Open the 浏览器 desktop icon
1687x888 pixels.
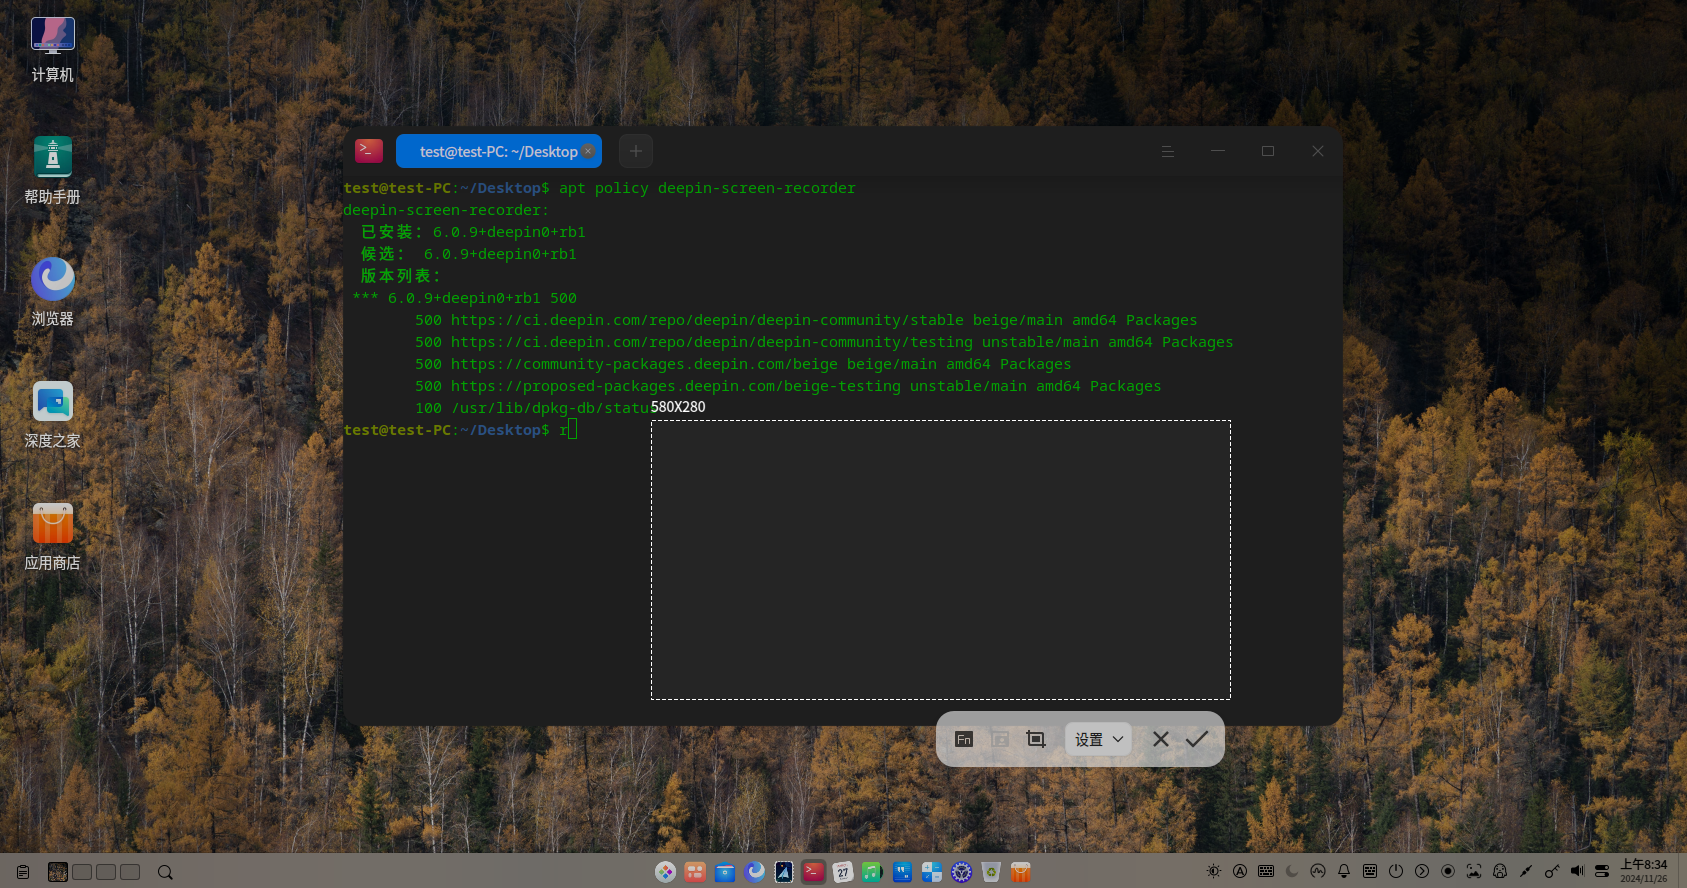tap(53, 293)
